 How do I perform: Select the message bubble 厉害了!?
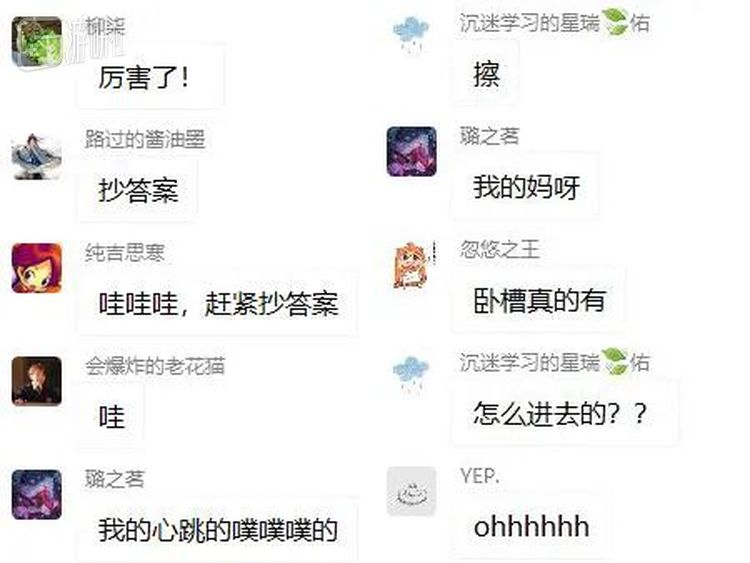150,76
